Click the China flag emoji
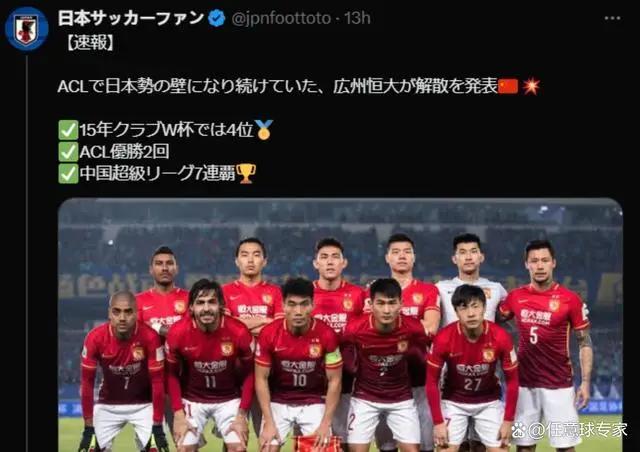640x452 pixels. click(508, 87)
